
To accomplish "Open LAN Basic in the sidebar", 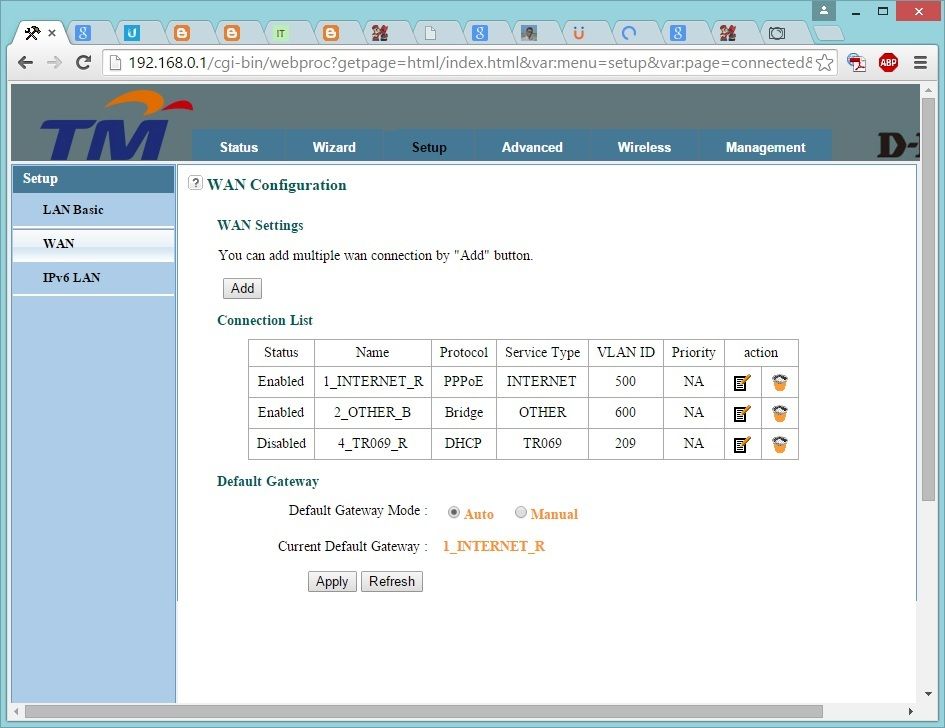I will 73,210.
